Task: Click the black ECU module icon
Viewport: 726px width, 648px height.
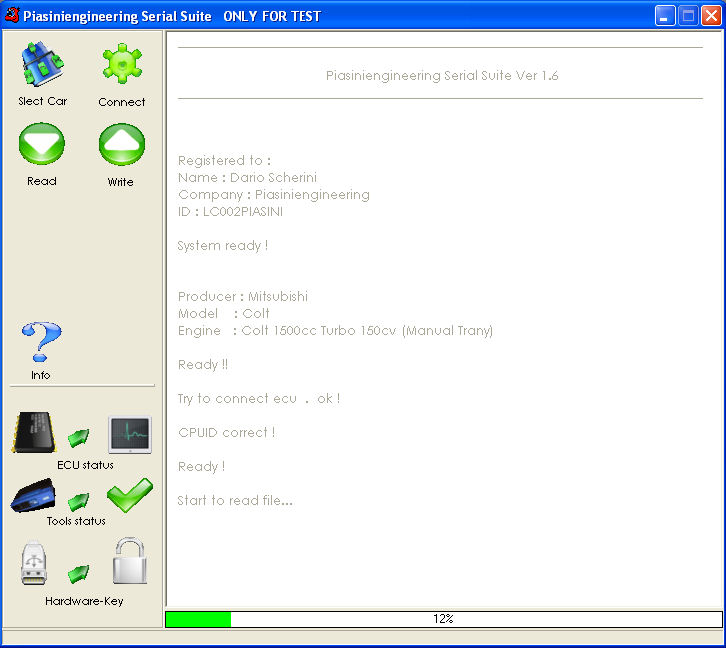Action: [35, 432]
